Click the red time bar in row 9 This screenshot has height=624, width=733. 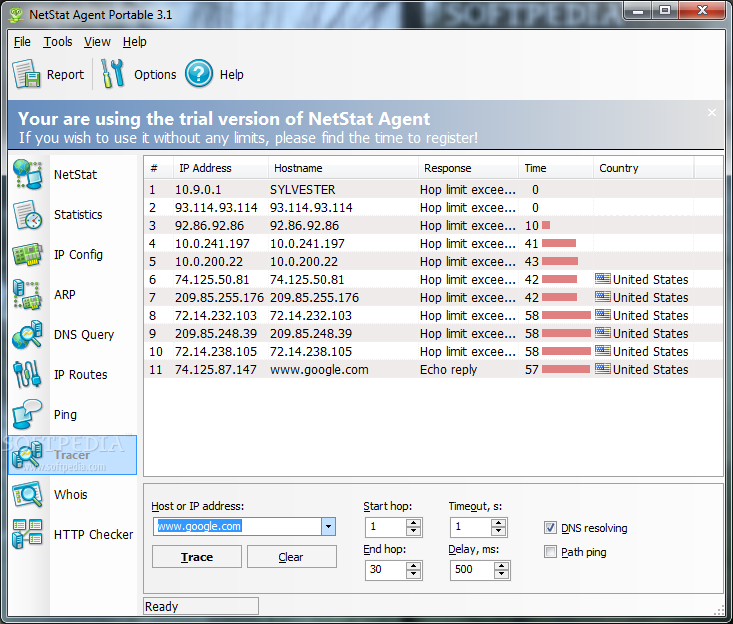click(x=566, y=333)
